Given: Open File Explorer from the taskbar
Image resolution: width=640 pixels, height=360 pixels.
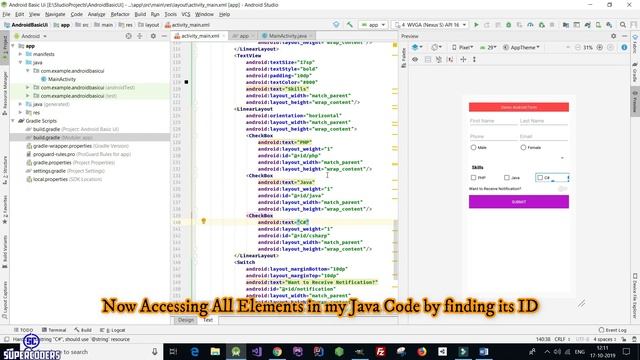Looking at the screenshot, I should point(215,351).
